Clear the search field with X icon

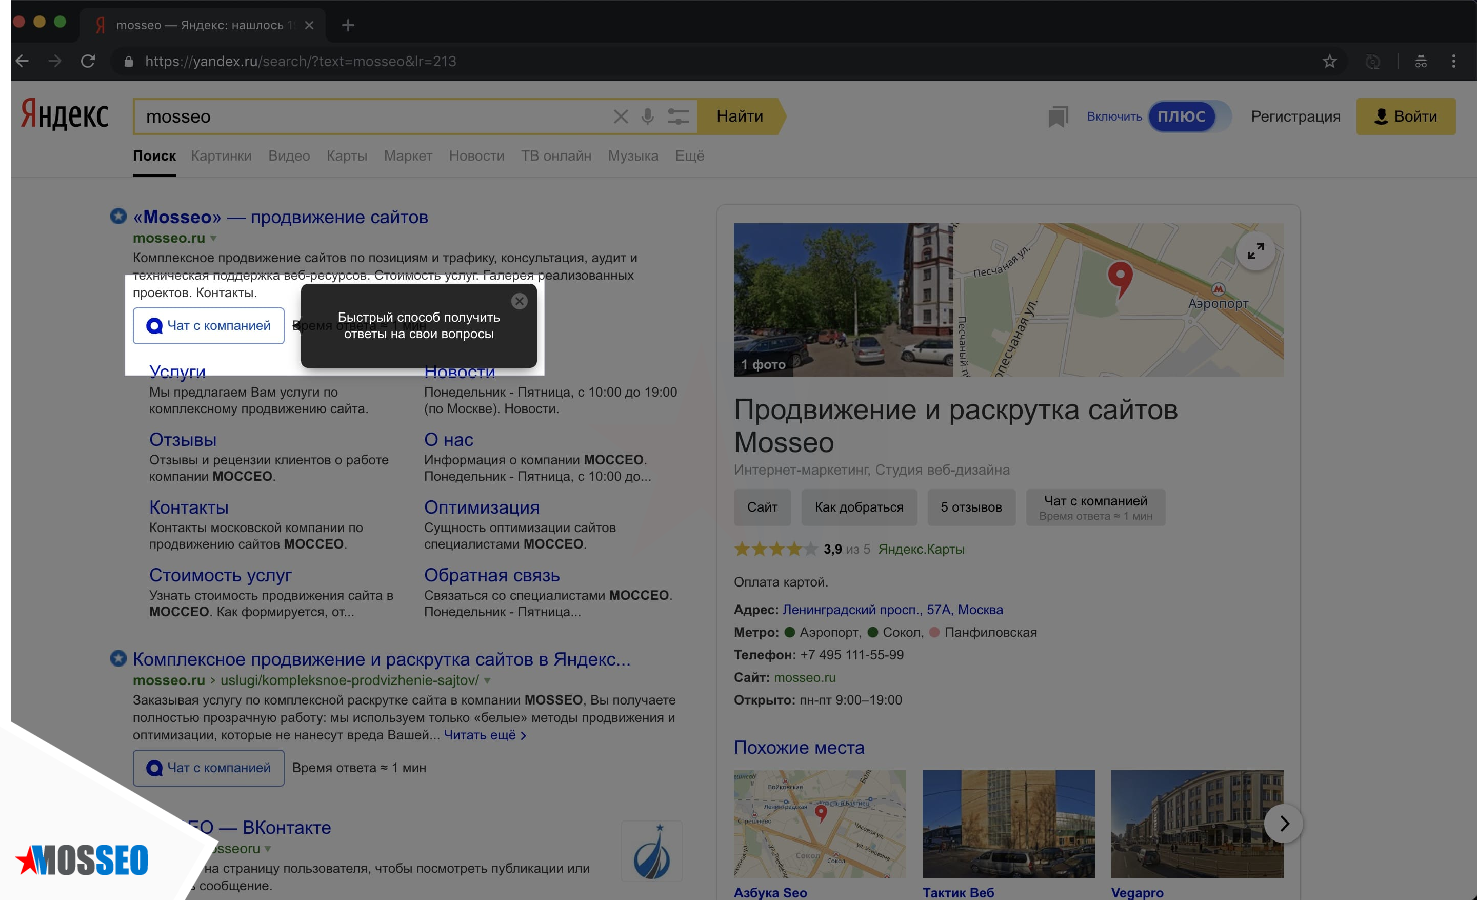pos(621,117)
